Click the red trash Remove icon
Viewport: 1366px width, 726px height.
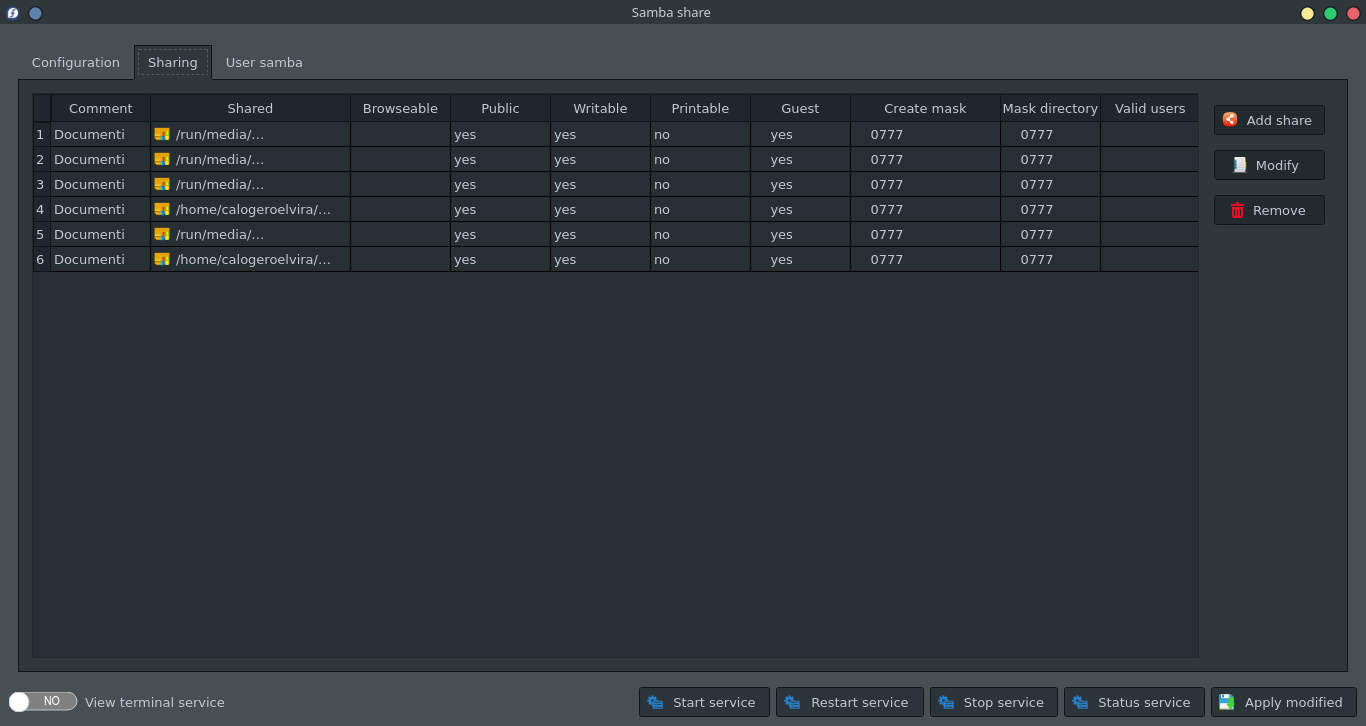click(1237, 210)
